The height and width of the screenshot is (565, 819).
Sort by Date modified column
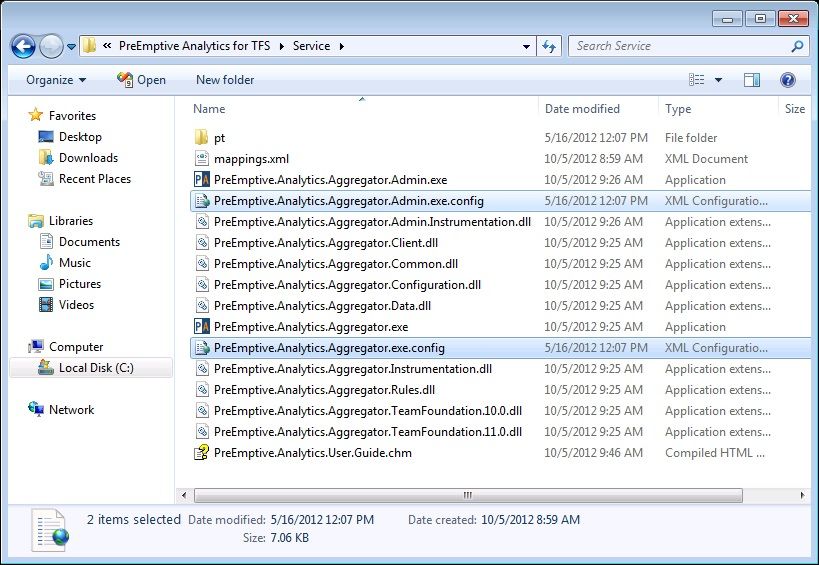pyautogui.click(x=582, y=109)
